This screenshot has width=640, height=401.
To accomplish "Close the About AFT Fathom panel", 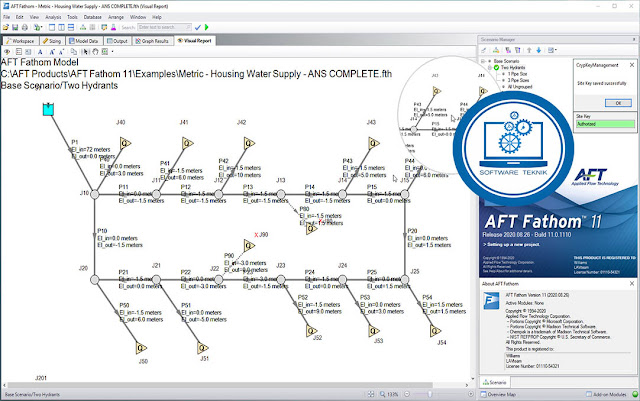I will coord(632,283).
